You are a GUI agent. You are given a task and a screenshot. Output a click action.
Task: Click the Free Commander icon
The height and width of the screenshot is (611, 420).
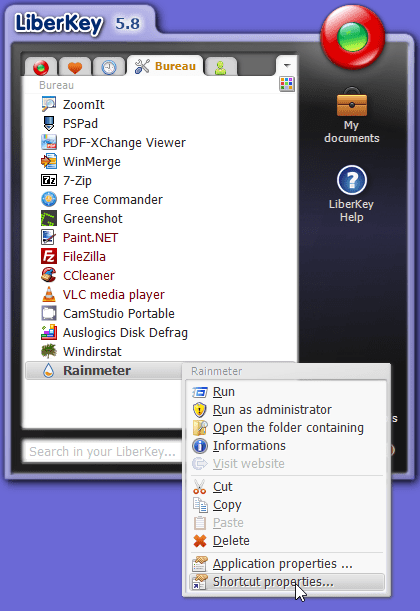(49, 200)
